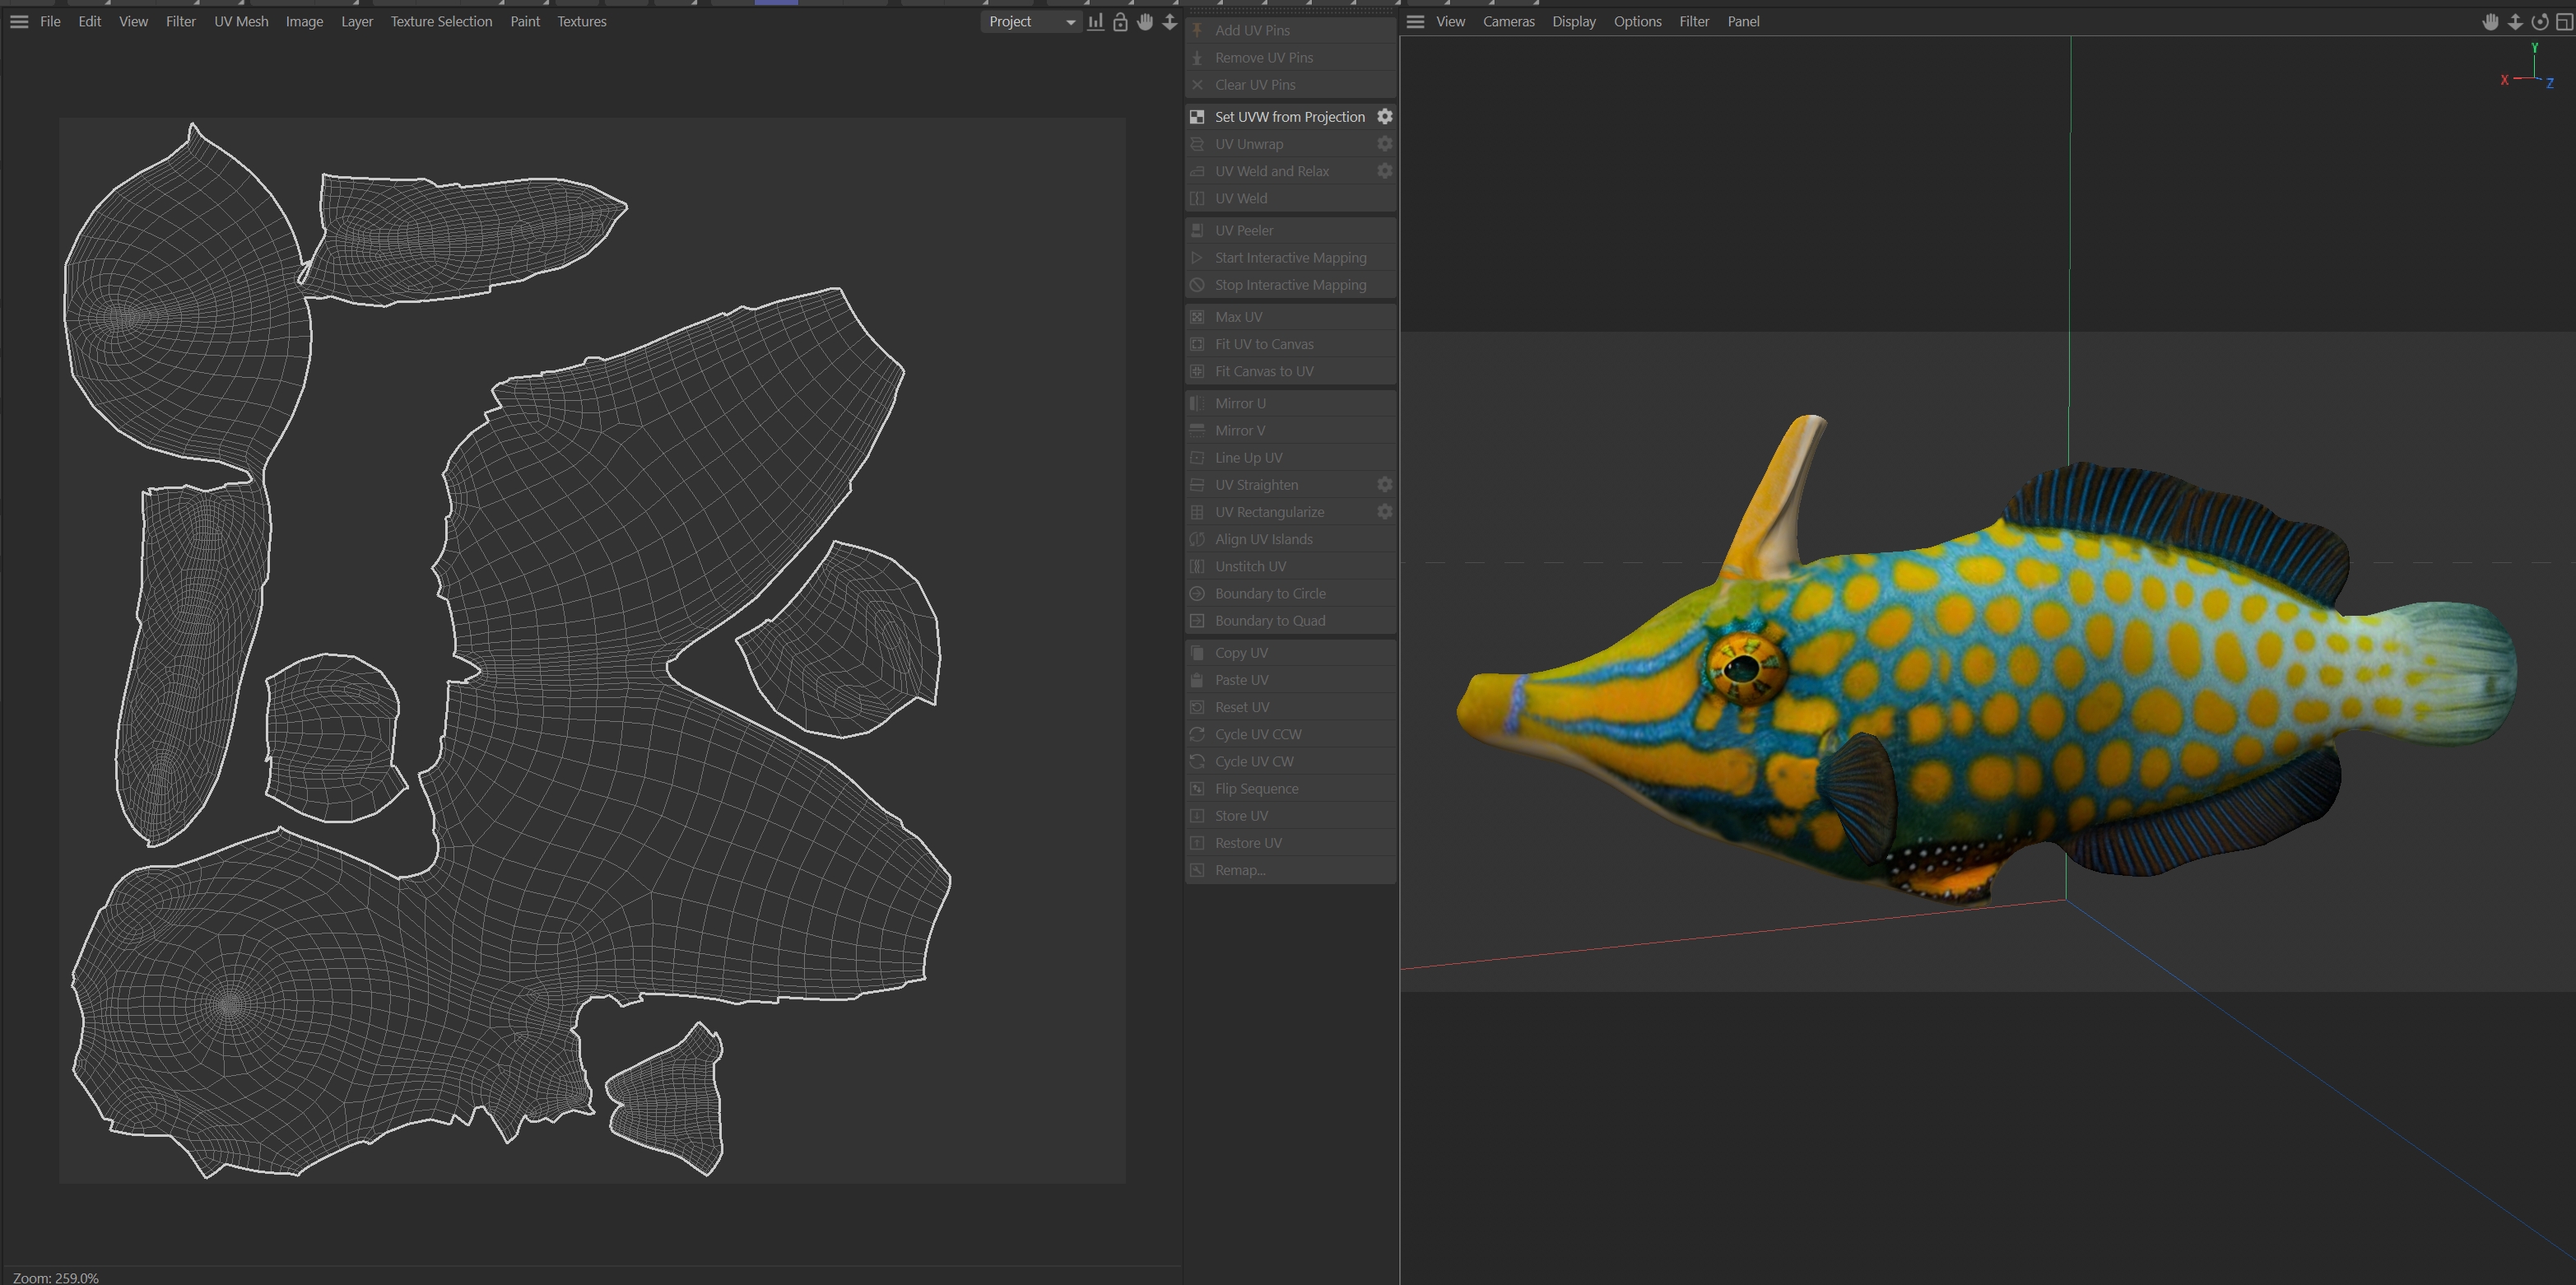Expand the Project dropdown
The image size is (2576, 1285).
[1031, 21]
